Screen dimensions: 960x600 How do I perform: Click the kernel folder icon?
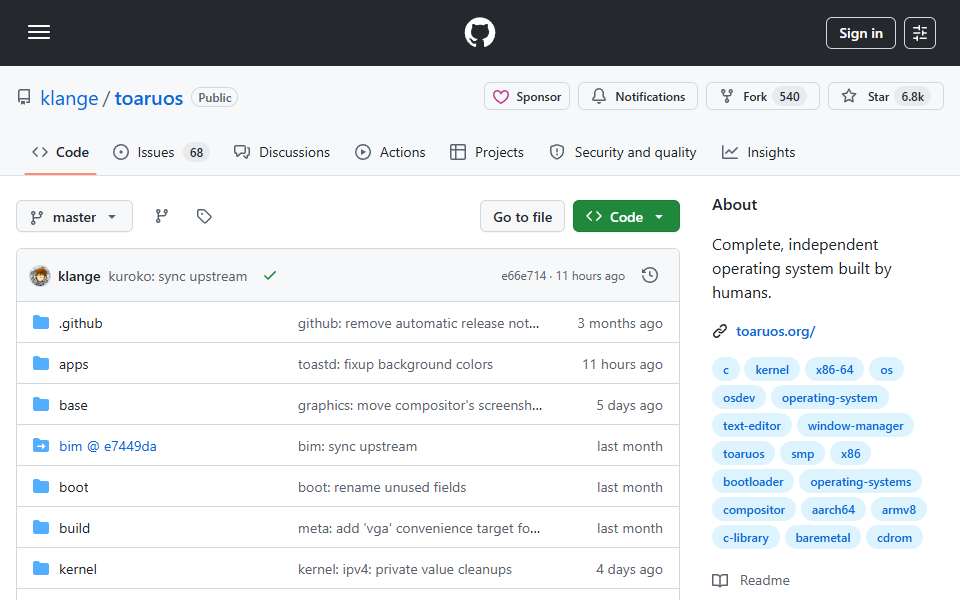point(41,569)
